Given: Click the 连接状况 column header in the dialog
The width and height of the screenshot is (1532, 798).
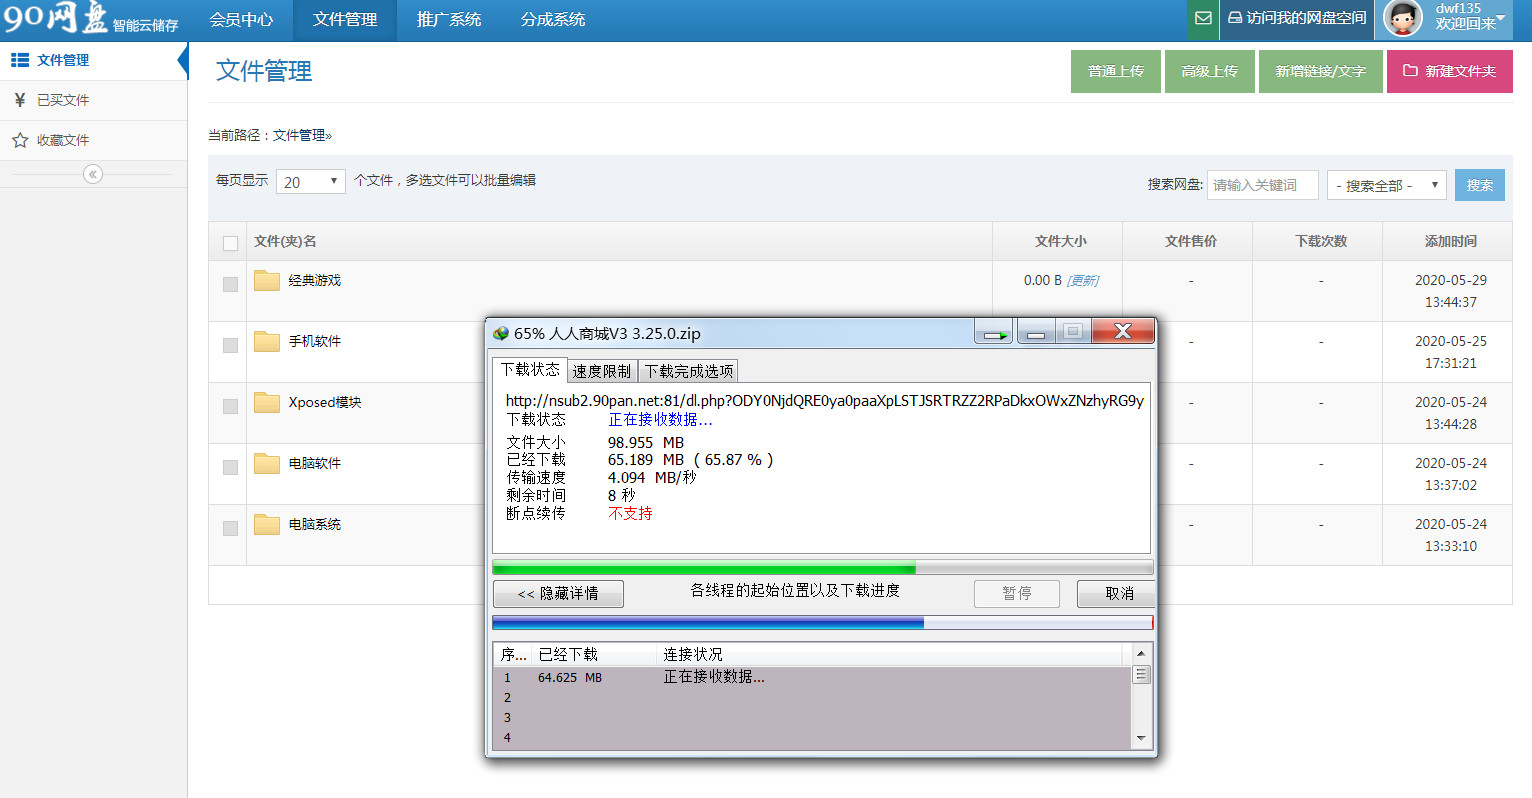Looking at the screenshot, I should point(890,654).
